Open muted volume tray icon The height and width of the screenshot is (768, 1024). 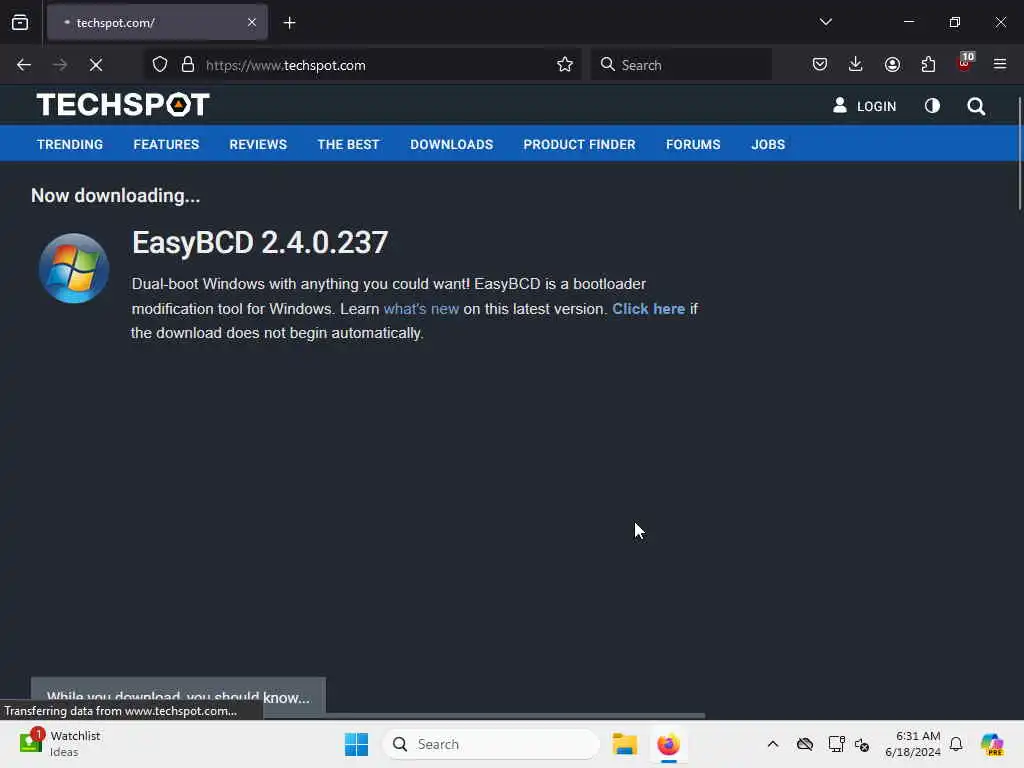click(x=862, y=744)
